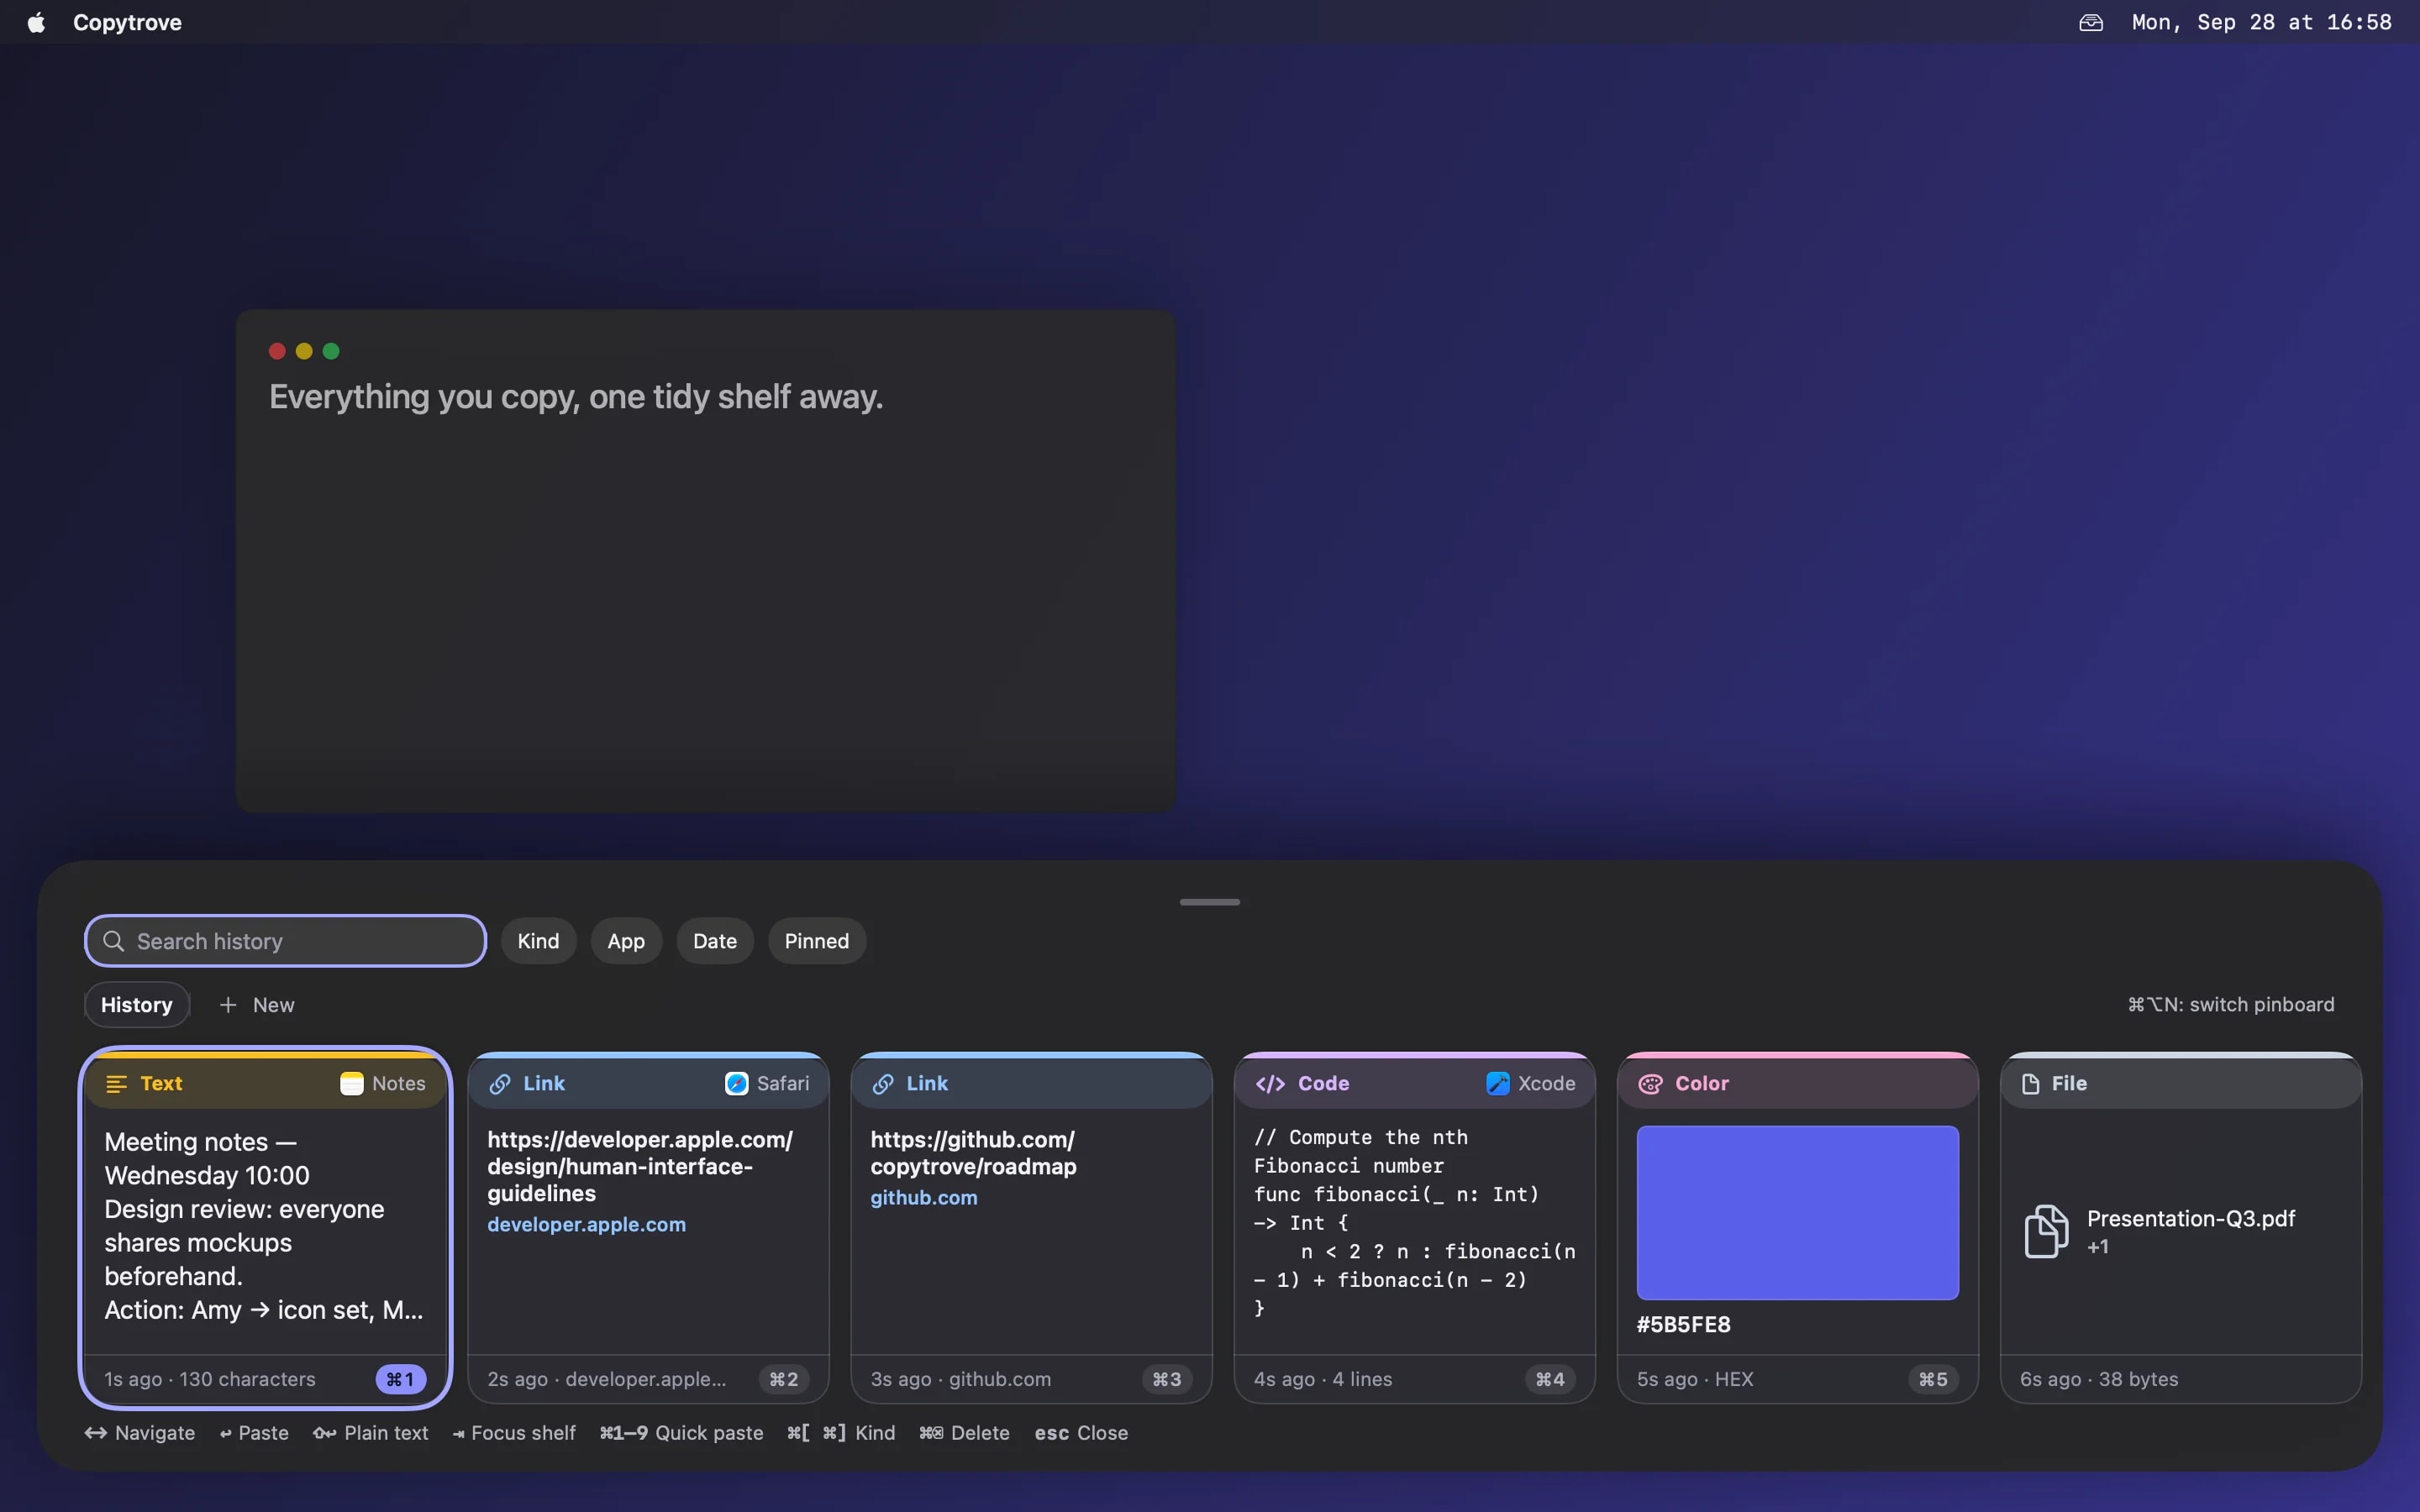Click the Kind shortcut hint in footer

841,1433
